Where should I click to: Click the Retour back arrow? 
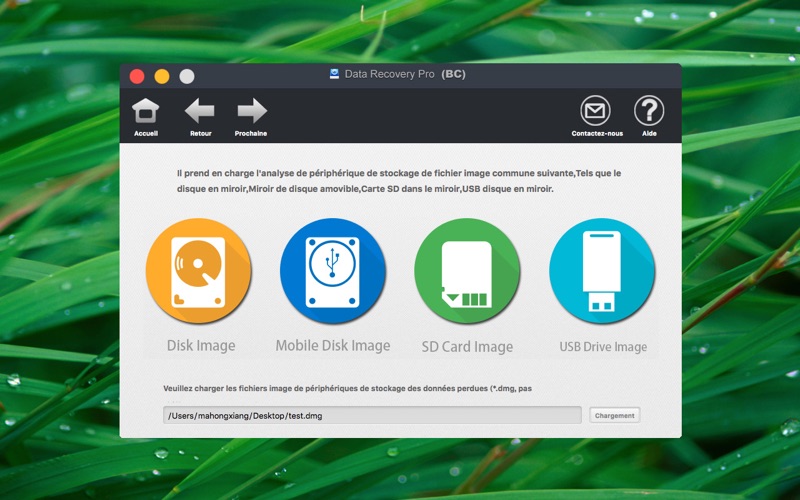pos(199,111)
